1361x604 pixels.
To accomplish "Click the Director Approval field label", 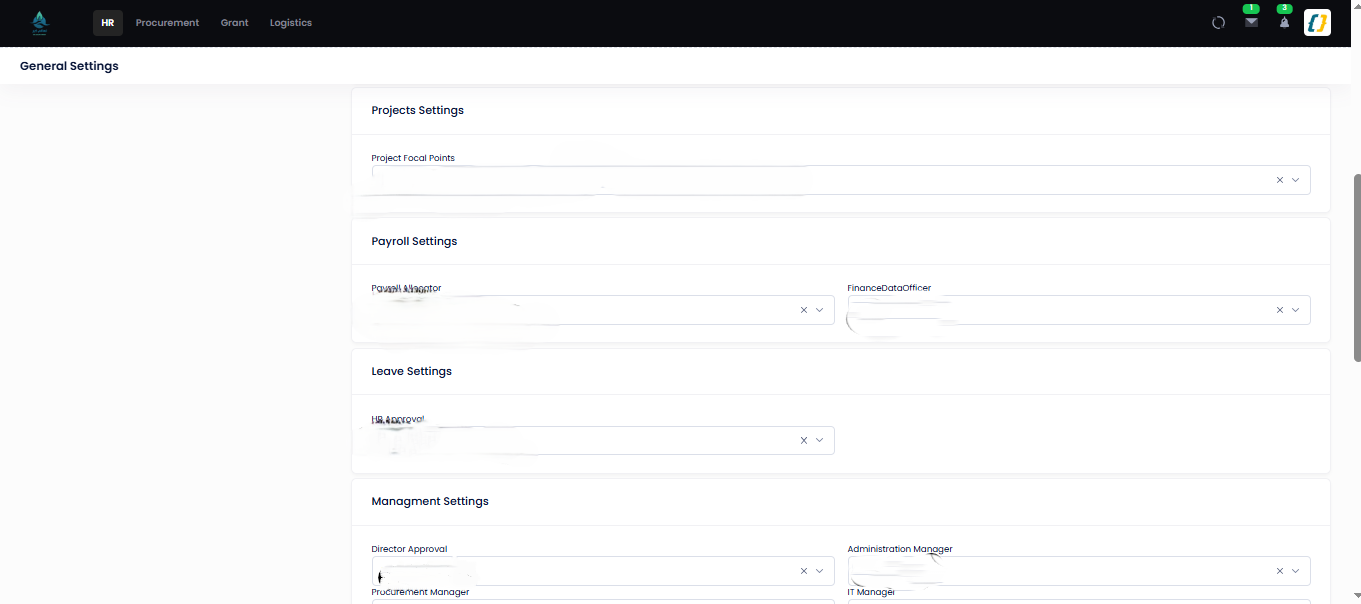I will click(x=409, y=549).
